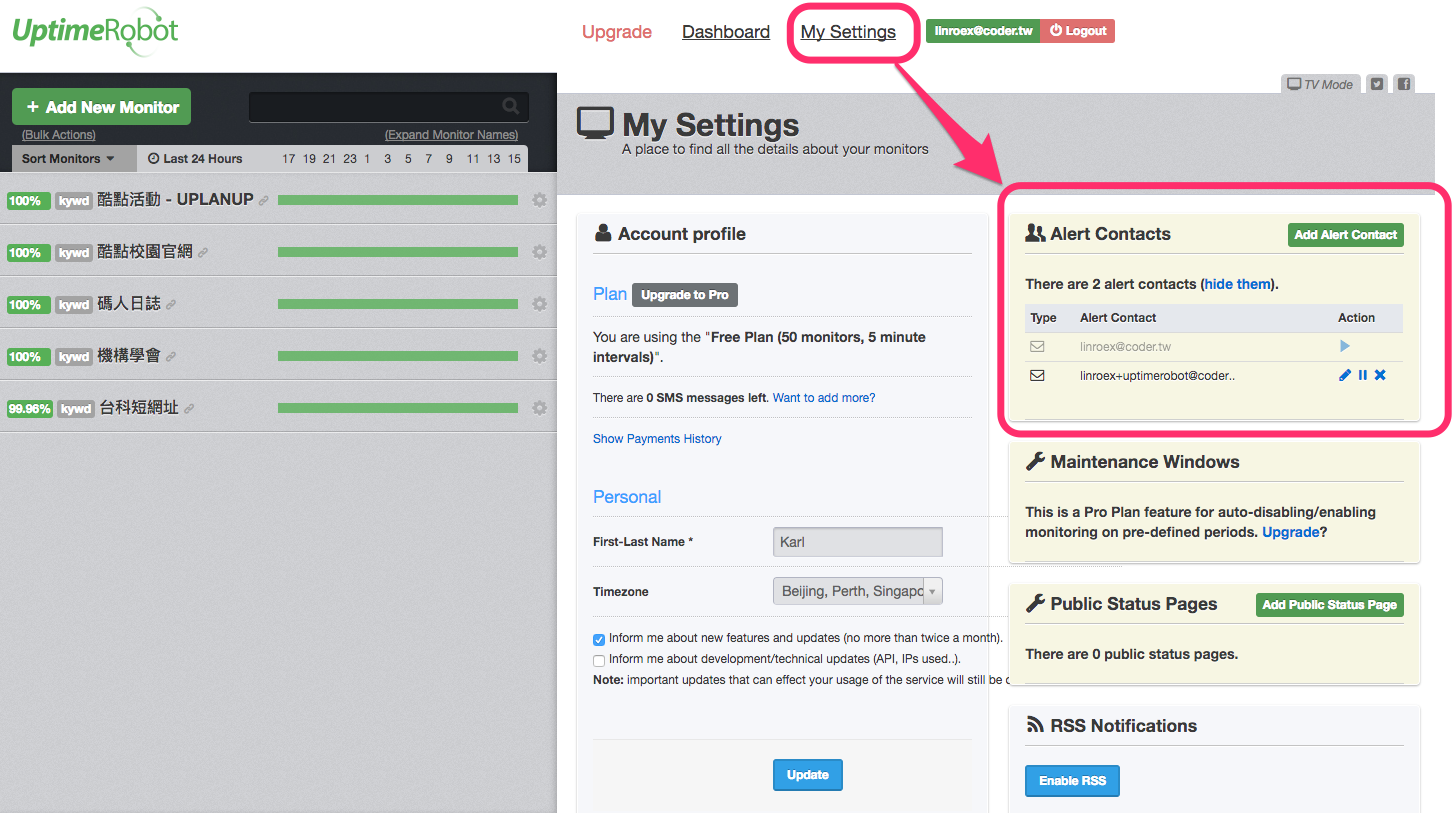Select the 酷點校園官網 monitor name
The width and height of the screenshot is (1452, 813).
[145, 252]
